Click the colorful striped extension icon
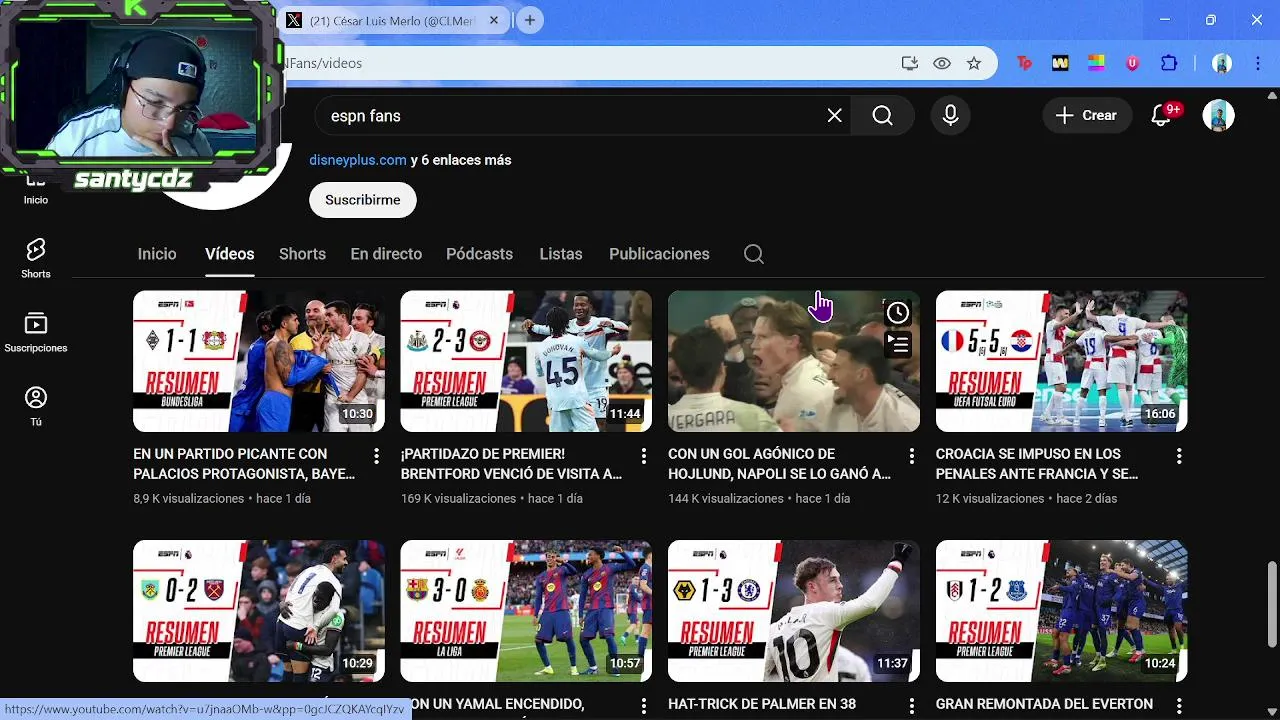The width and height of the screenshot is (1280, 720). (1096, 63)
